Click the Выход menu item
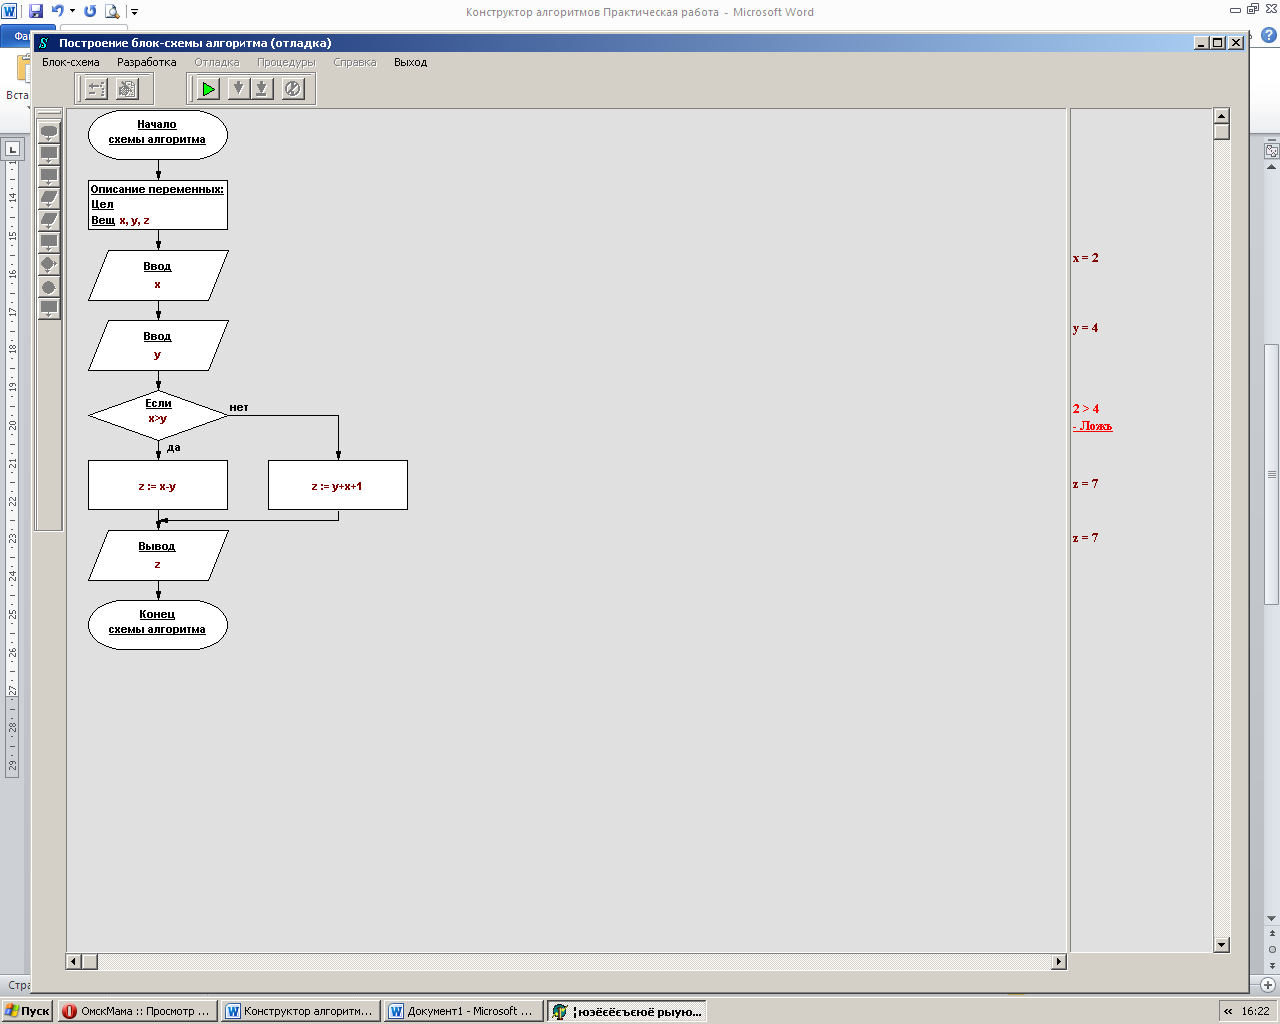1280x1024 pixels. click(x=410, y=62)
